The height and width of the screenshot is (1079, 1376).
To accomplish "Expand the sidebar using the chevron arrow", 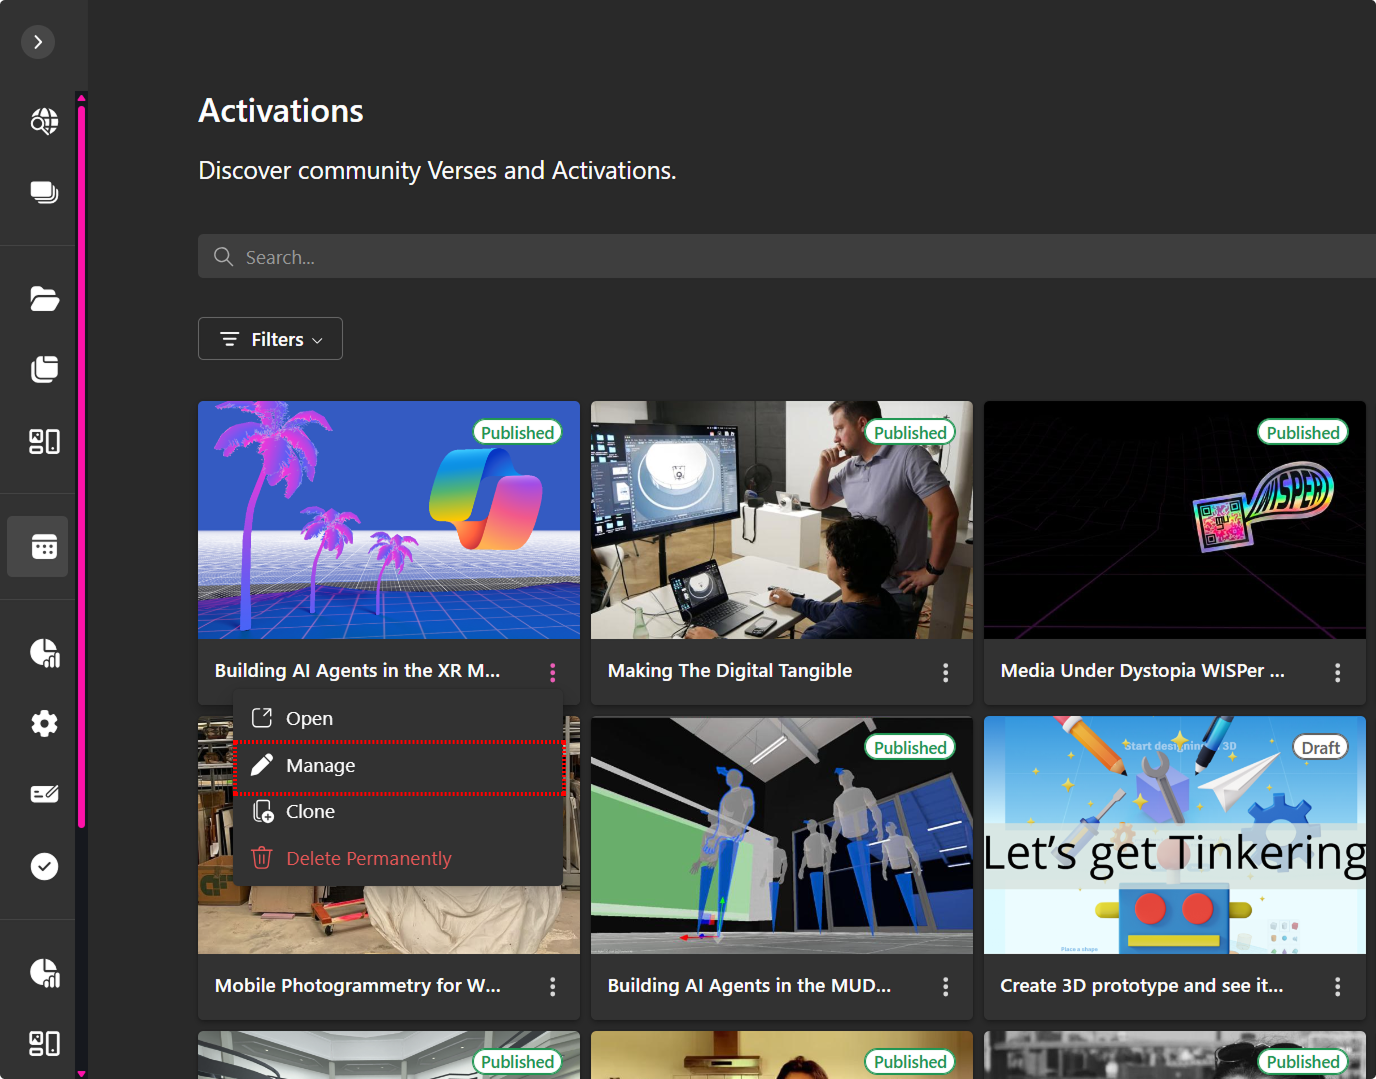I will point(38,42).
